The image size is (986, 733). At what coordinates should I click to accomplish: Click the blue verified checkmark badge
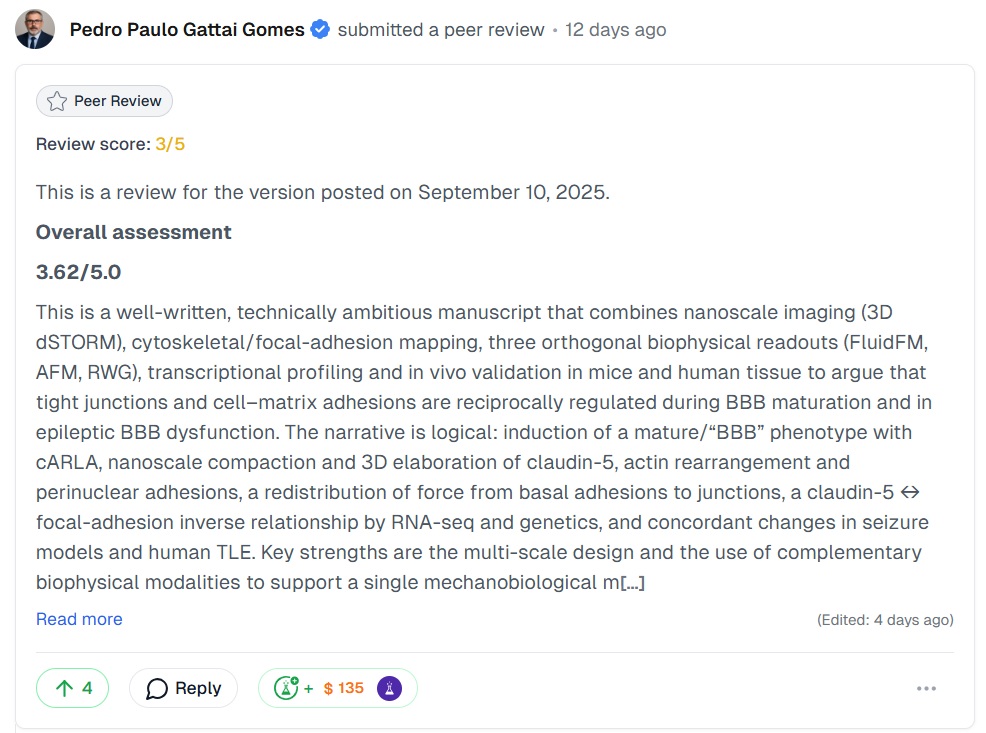coord(319,29)
